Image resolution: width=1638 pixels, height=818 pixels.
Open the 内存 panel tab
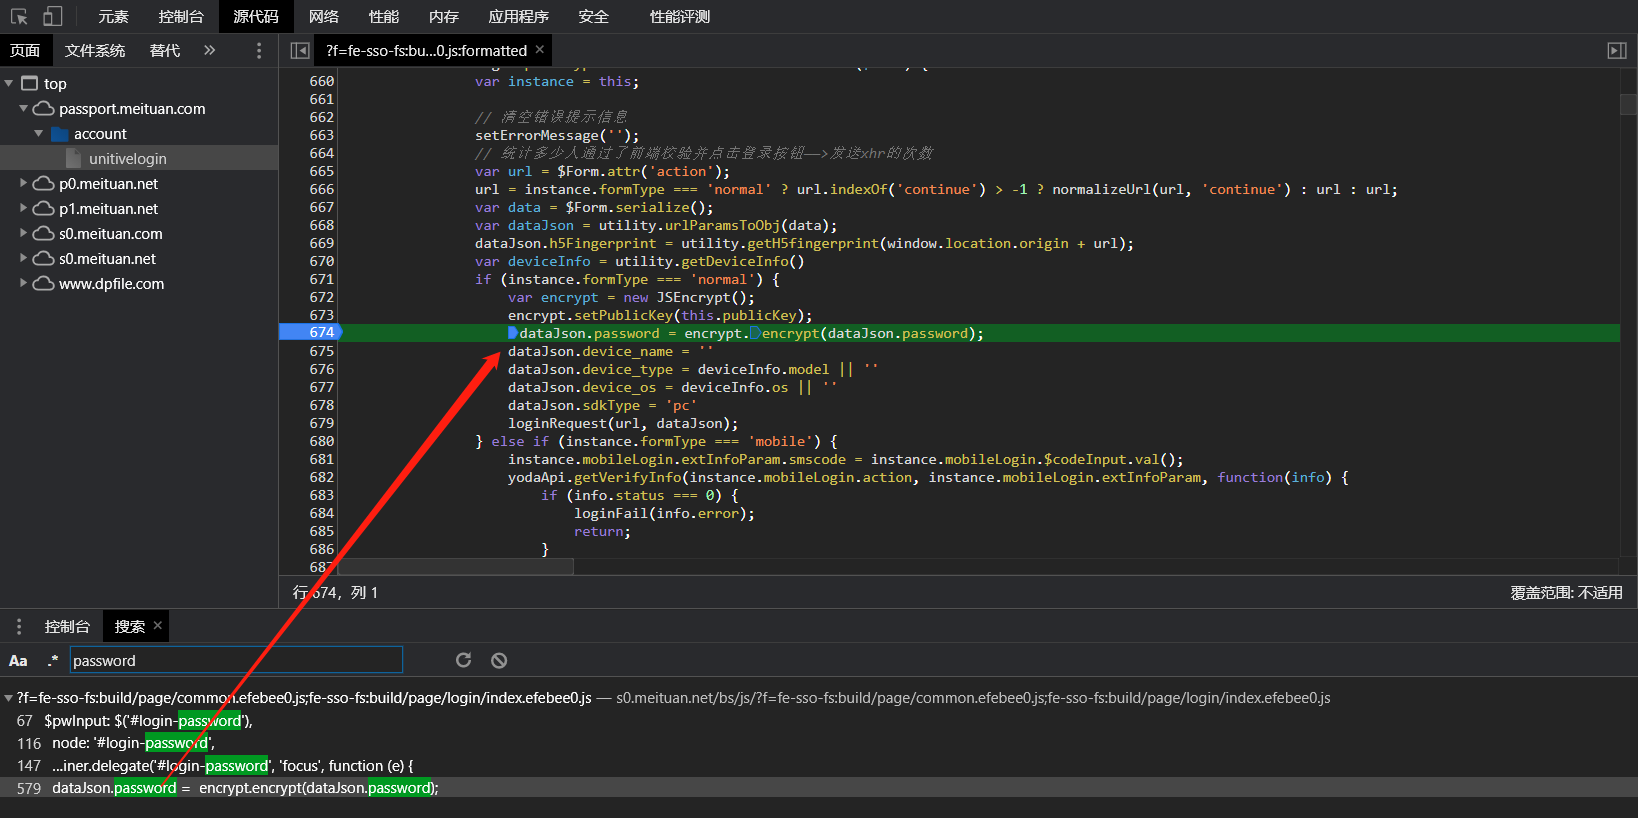click(x=444, y=16)
